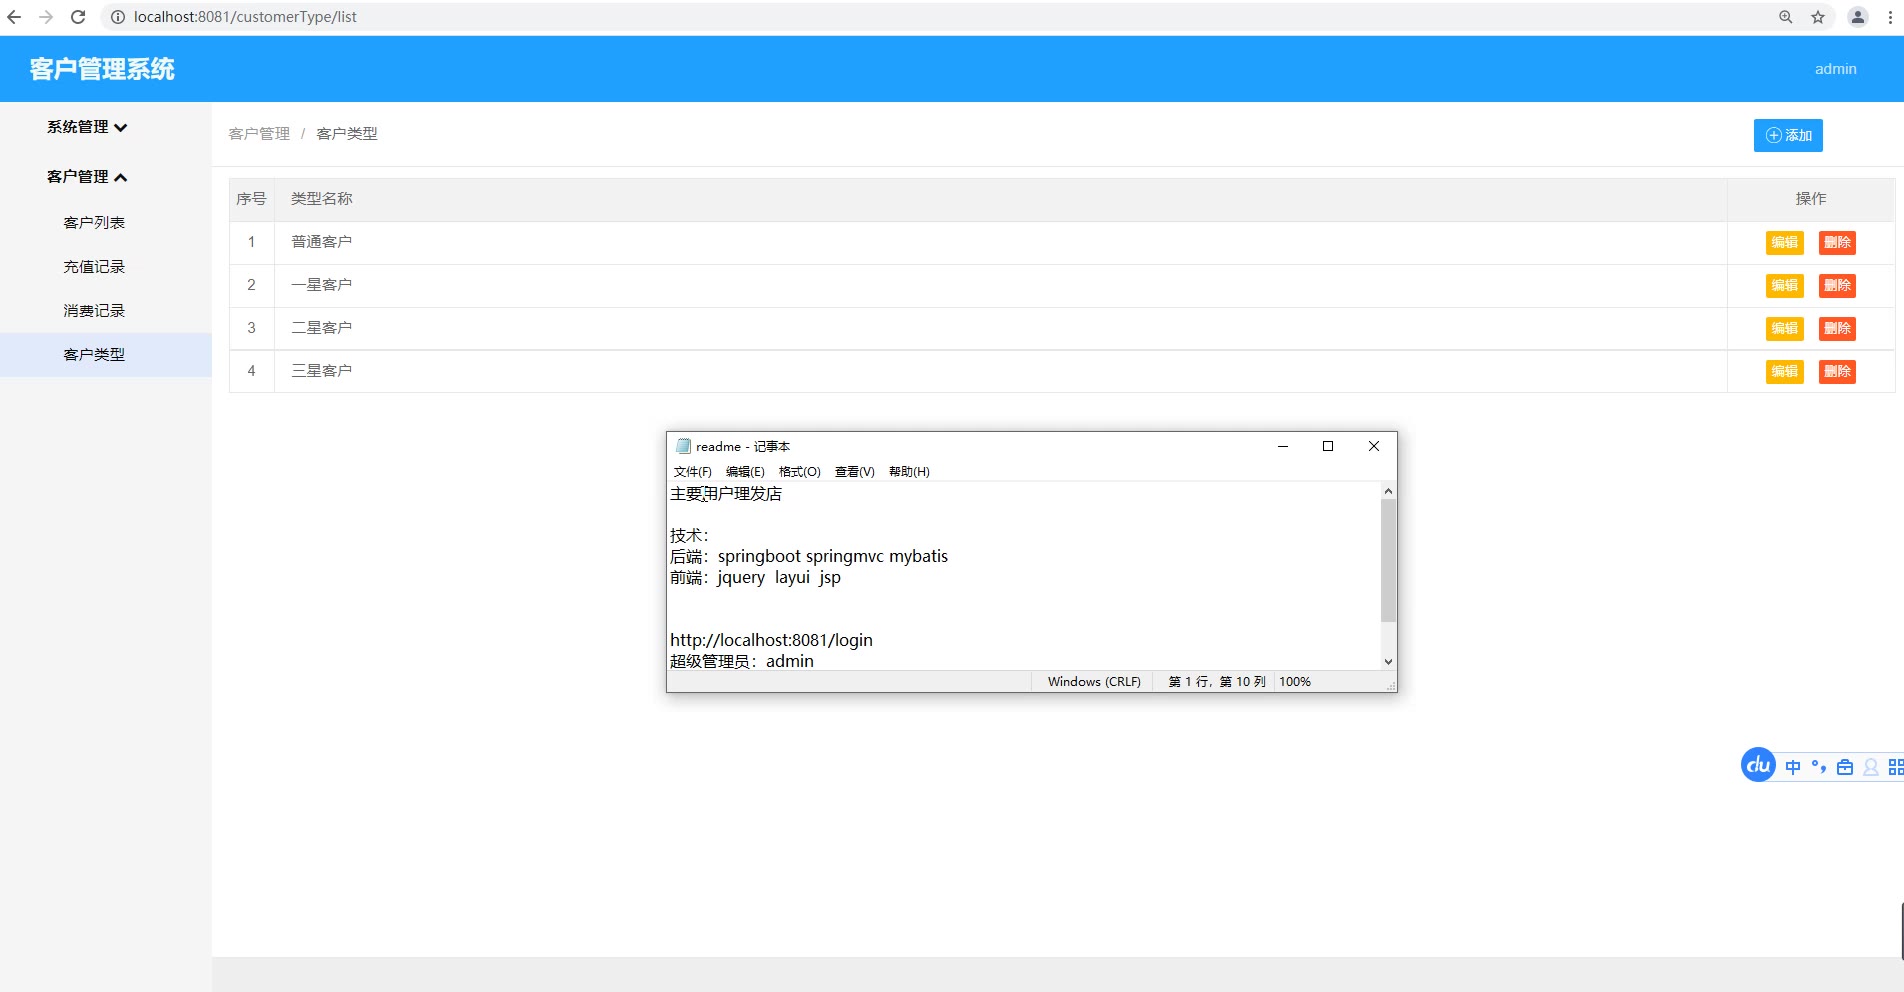Click the browser forward arrow

[46, 17]
